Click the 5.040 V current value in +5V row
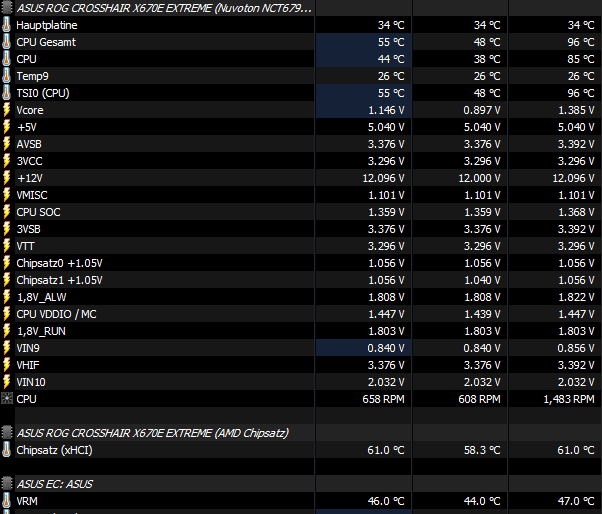602x514 pixels. pyautogui.click(x=386, y=127)
